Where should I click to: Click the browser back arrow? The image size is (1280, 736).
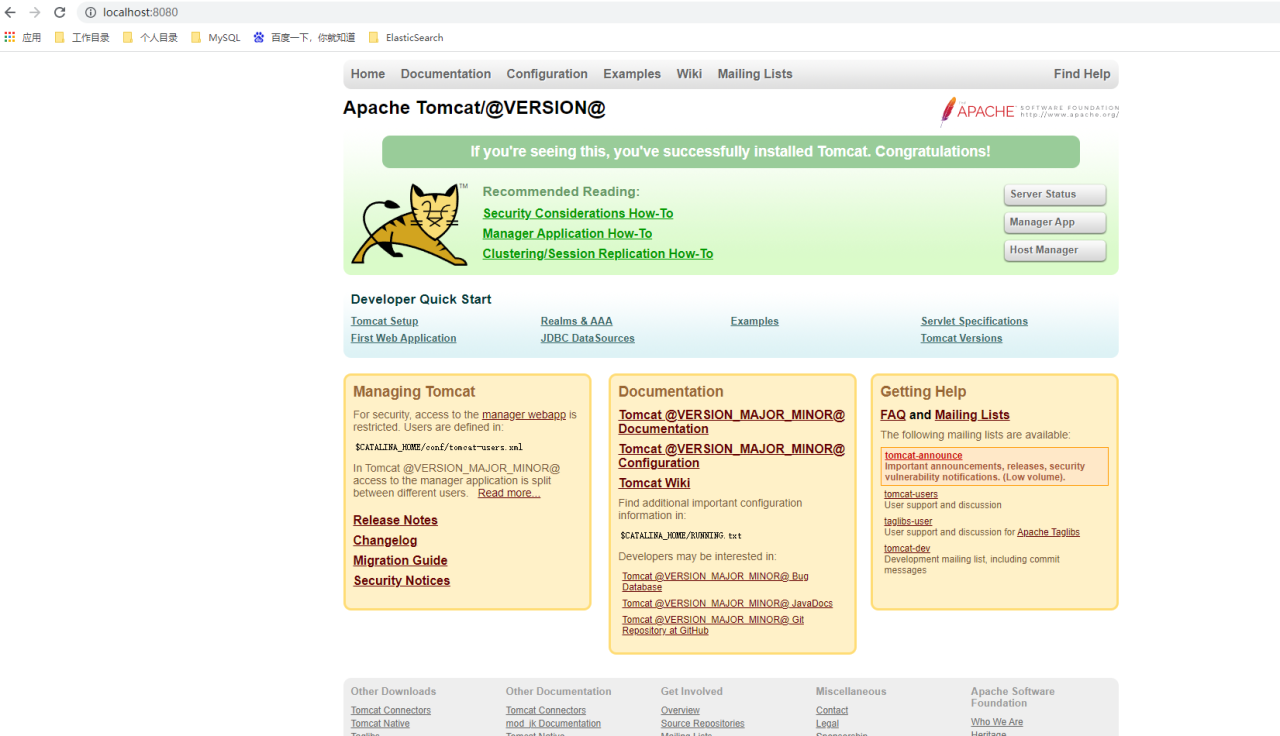tap(10, 13)
